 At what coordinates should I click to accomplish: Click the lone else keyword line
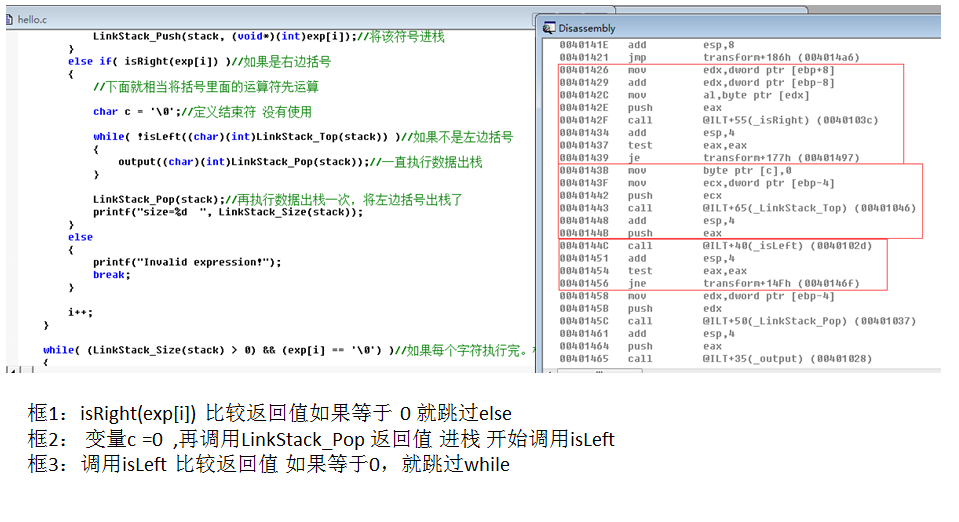point(80,237)
